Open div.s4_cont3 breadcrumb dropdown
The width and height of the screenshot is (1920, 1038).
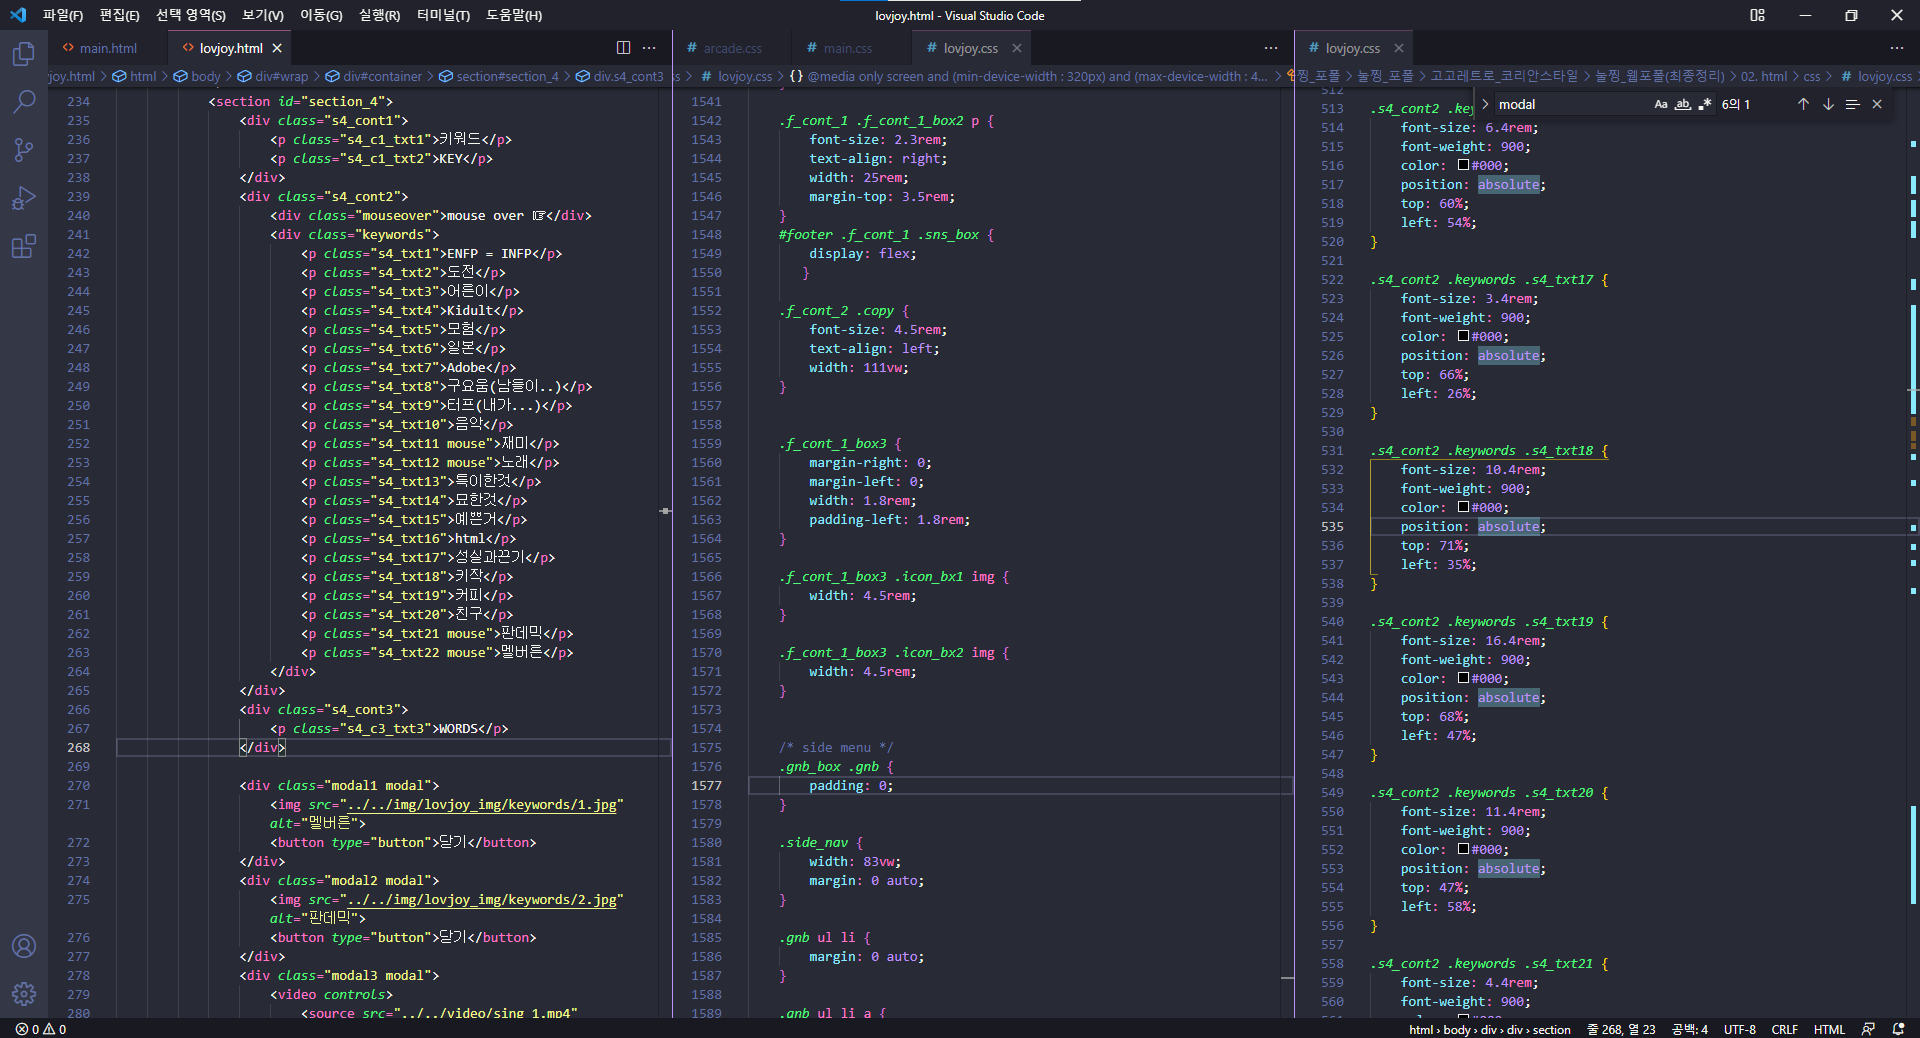[x=620, y=76]
